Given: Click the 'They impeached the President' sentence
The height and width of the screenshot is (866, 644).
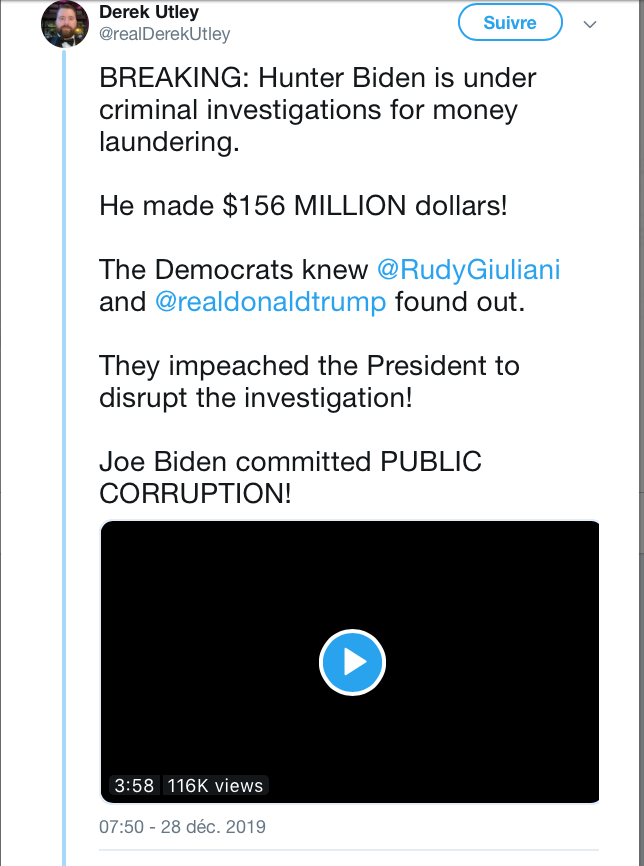Looking at the screenshot, I should (x=309, y=366).
